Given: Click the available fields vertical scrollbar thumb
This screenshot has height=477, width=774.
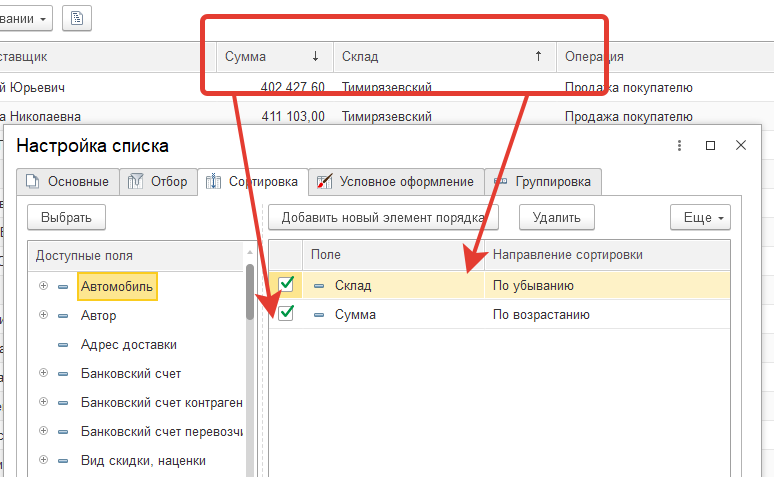Looking at the screenshot, I should 250,291.
